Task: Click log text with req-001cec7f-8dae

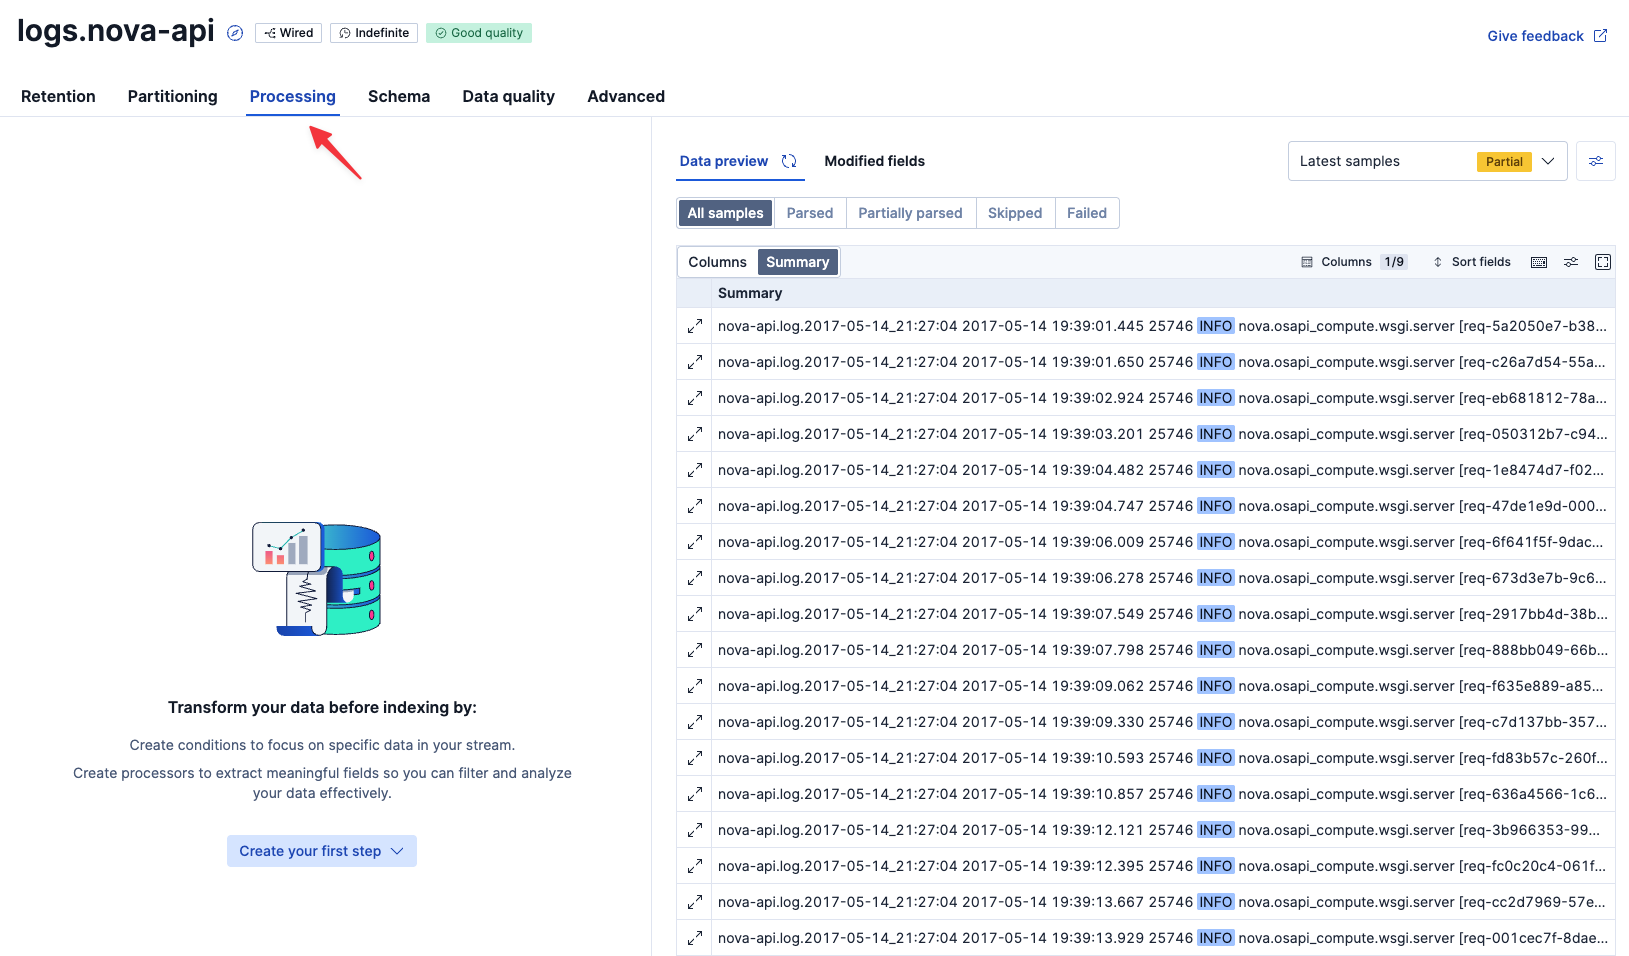Action: point(1162,938)
